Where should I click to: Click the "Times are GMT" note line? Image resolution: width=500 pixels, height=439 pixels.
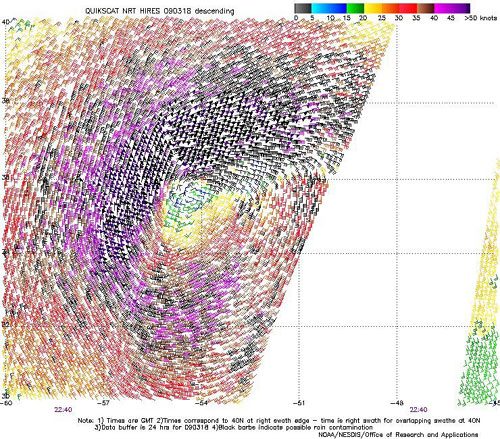[279, 421]
